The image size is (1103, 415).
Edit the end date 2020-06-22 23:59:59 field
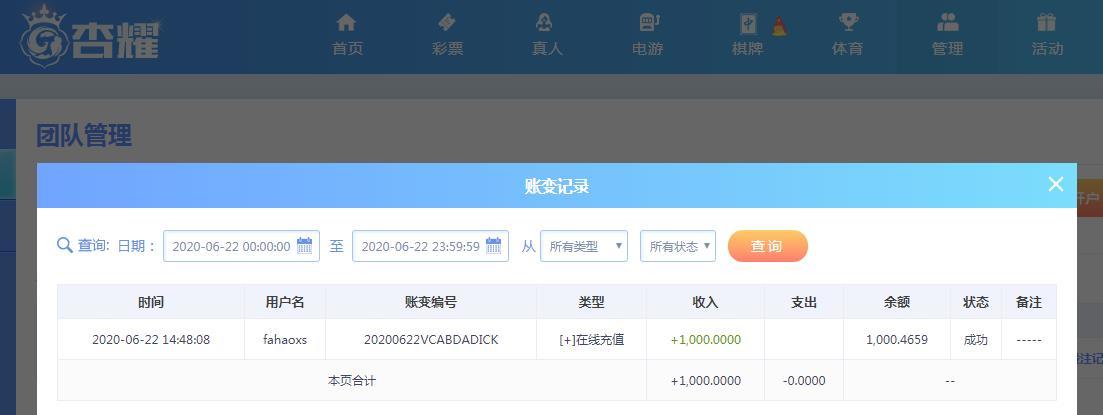pos(430,246)
